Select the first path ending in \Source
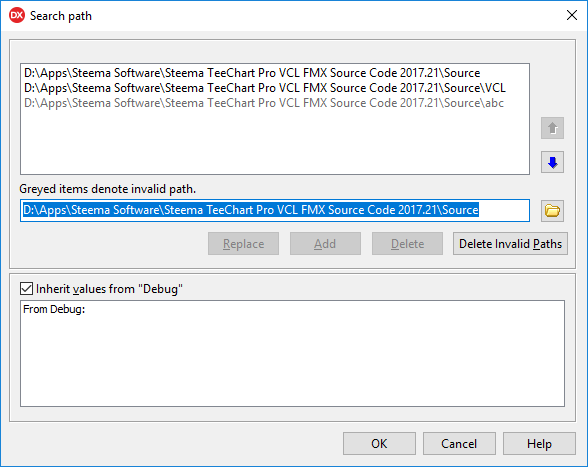The image size is (588, 467). coord(252,73)
